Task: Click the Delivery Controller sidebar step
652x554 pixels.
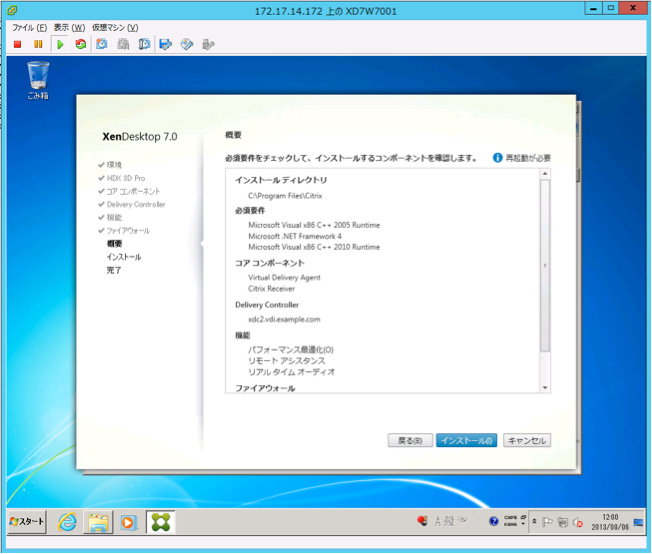Action: (x=136, y=204)
